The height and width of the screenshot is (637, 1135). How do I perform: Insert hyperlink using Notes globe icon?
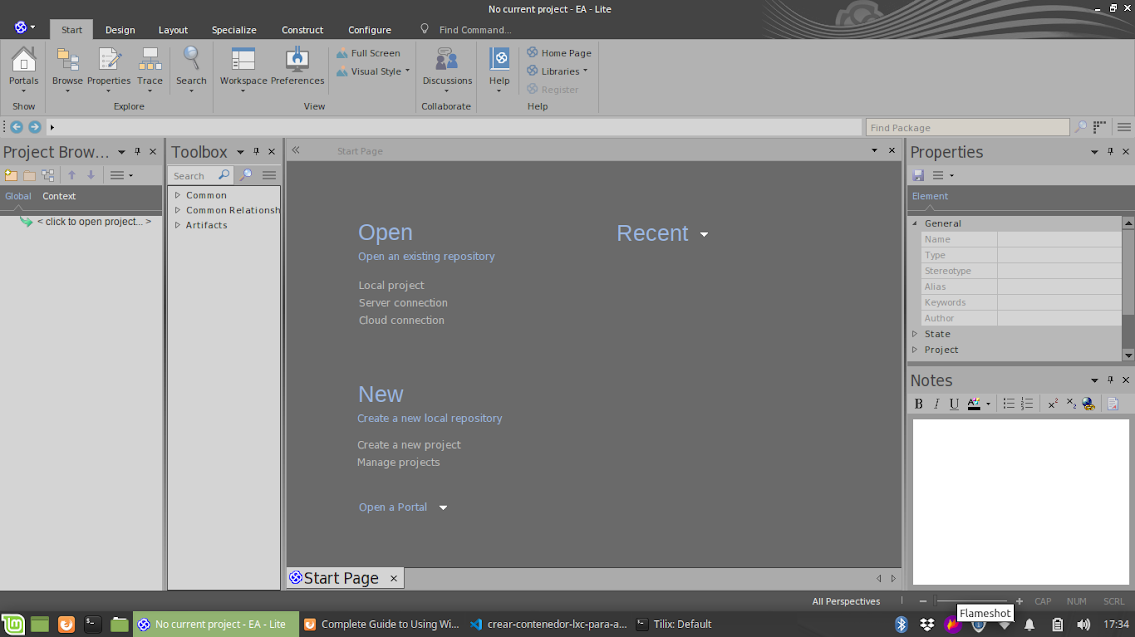click(1088, 404)
